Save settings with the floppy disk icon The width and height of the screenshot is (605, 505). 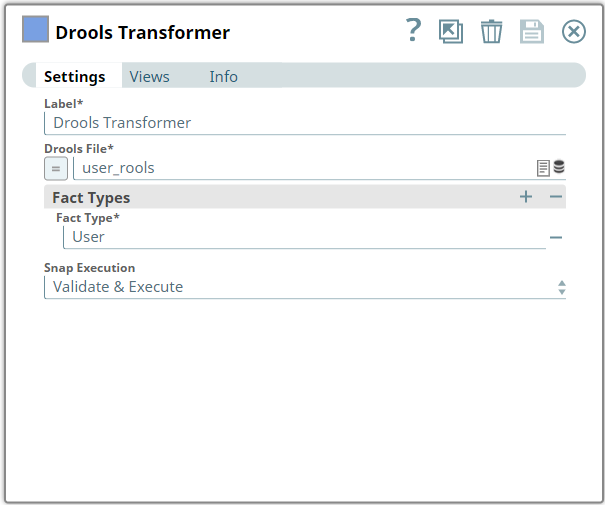(x=532, y=31)
